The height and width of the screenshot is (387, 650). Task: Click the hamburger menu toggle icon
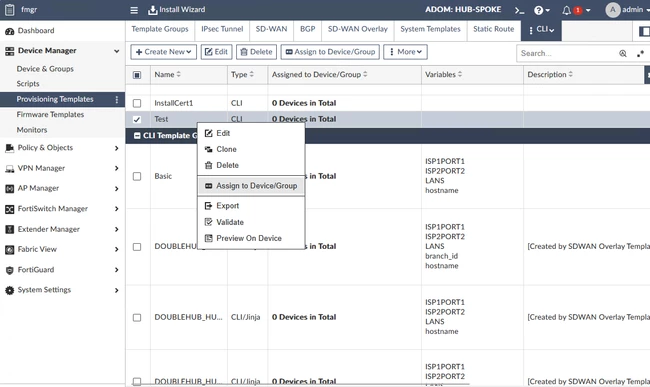pyautogui.click(x=134, y=10)
